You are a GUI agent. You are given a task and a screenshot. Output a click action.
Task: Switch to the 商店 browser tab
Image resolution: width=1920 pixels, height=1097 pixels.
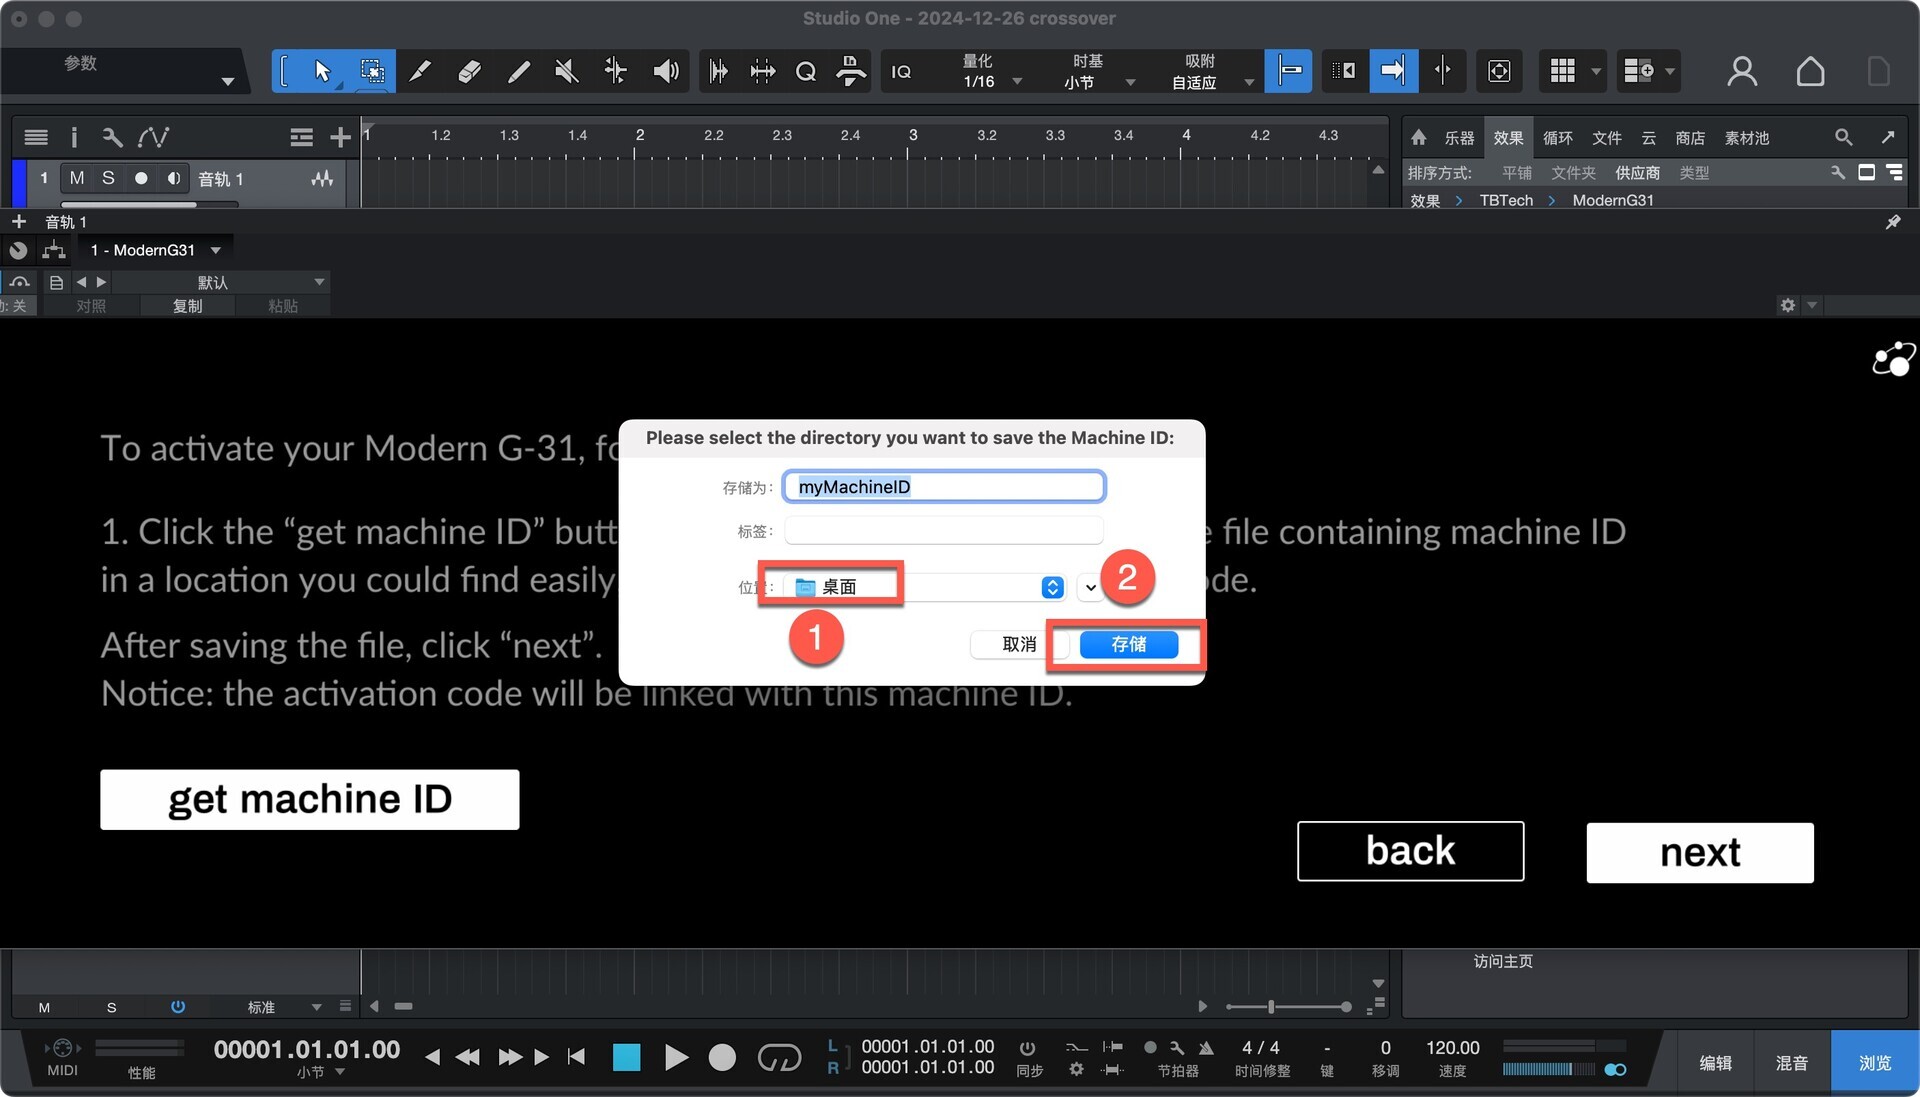pyautogui.click(x=1690, y=138)
